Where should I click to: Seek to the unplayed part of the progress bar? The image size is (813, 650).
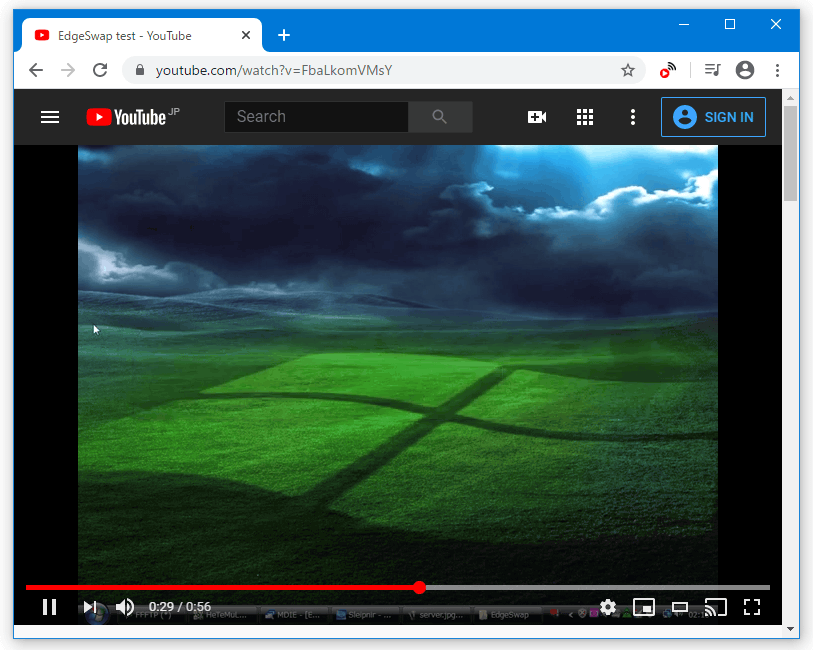pyautogui.click(x=597, y=587)
